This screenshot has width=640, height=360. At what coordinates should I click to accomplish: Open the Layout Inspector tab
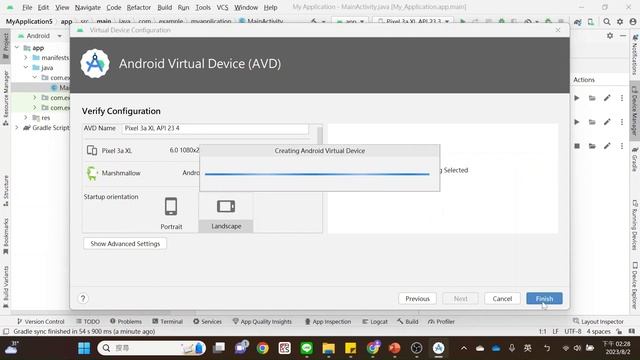coord(598,322)
